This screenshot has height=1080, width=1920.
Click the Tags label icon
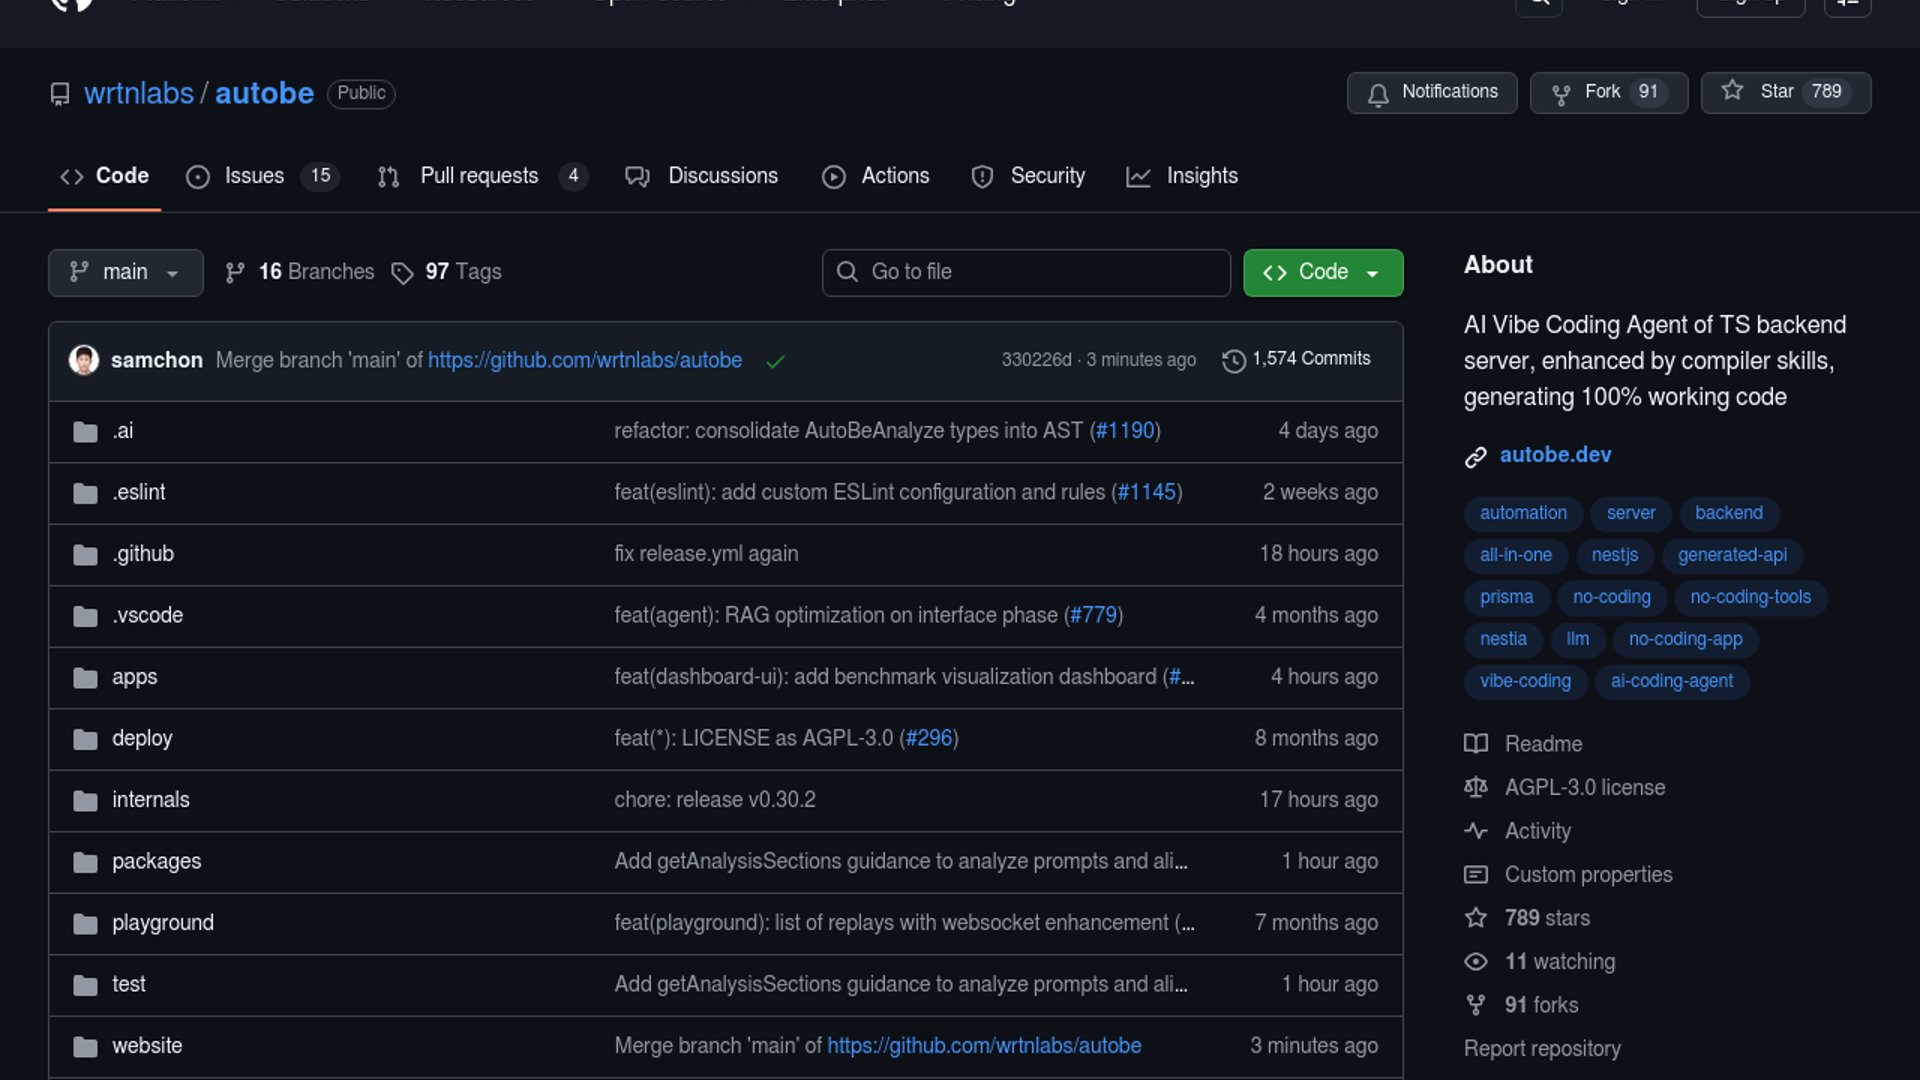pyautogui.click(x=402, y=273)
